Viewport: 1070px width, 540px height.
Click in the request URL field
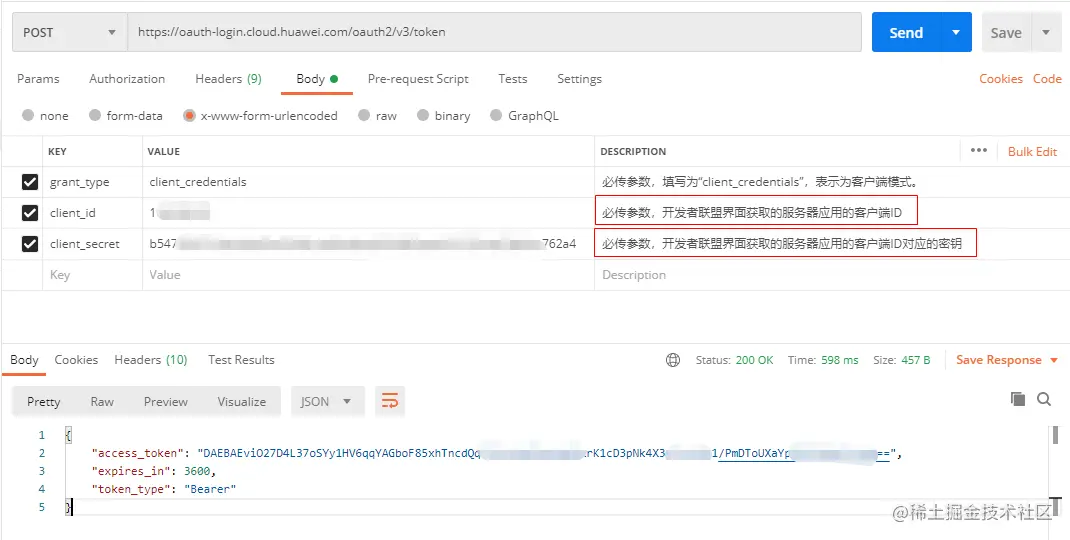click(495, 32)
